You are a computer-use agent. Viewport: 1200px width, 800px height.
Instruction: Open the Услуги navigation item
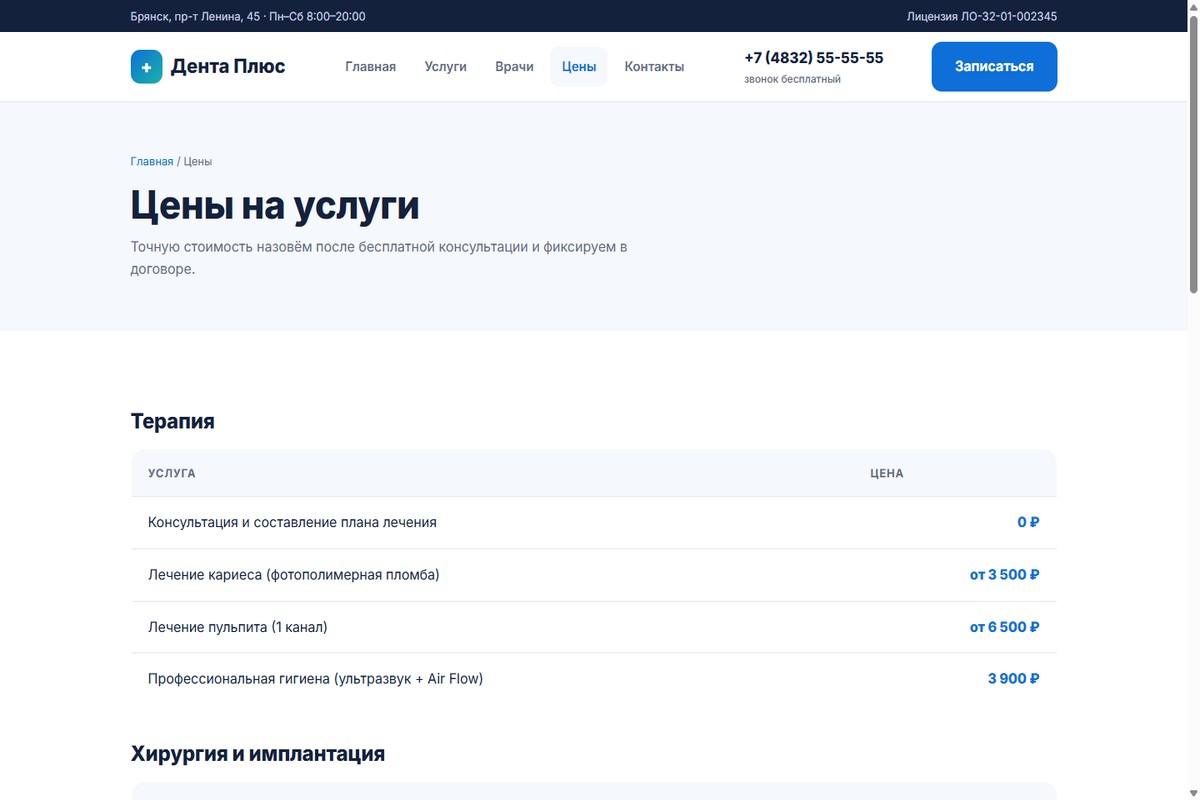tap(446, 67)
